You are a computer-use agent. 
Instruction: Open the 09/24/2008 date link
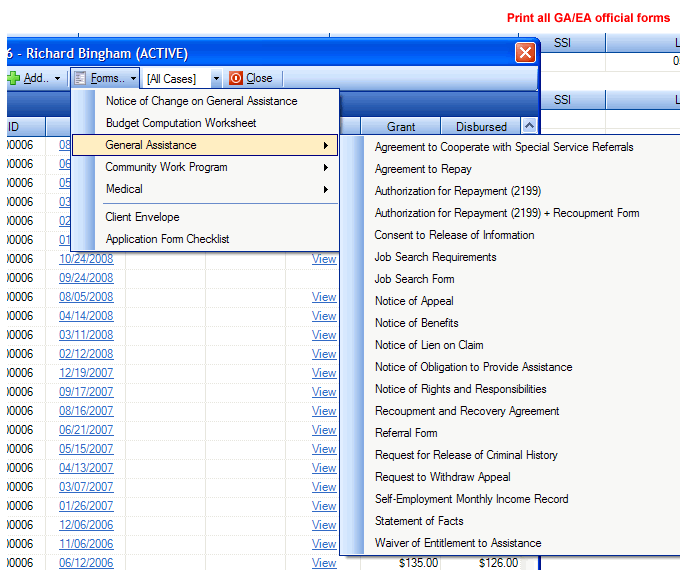pyautogui.click(x=86, y=278)
